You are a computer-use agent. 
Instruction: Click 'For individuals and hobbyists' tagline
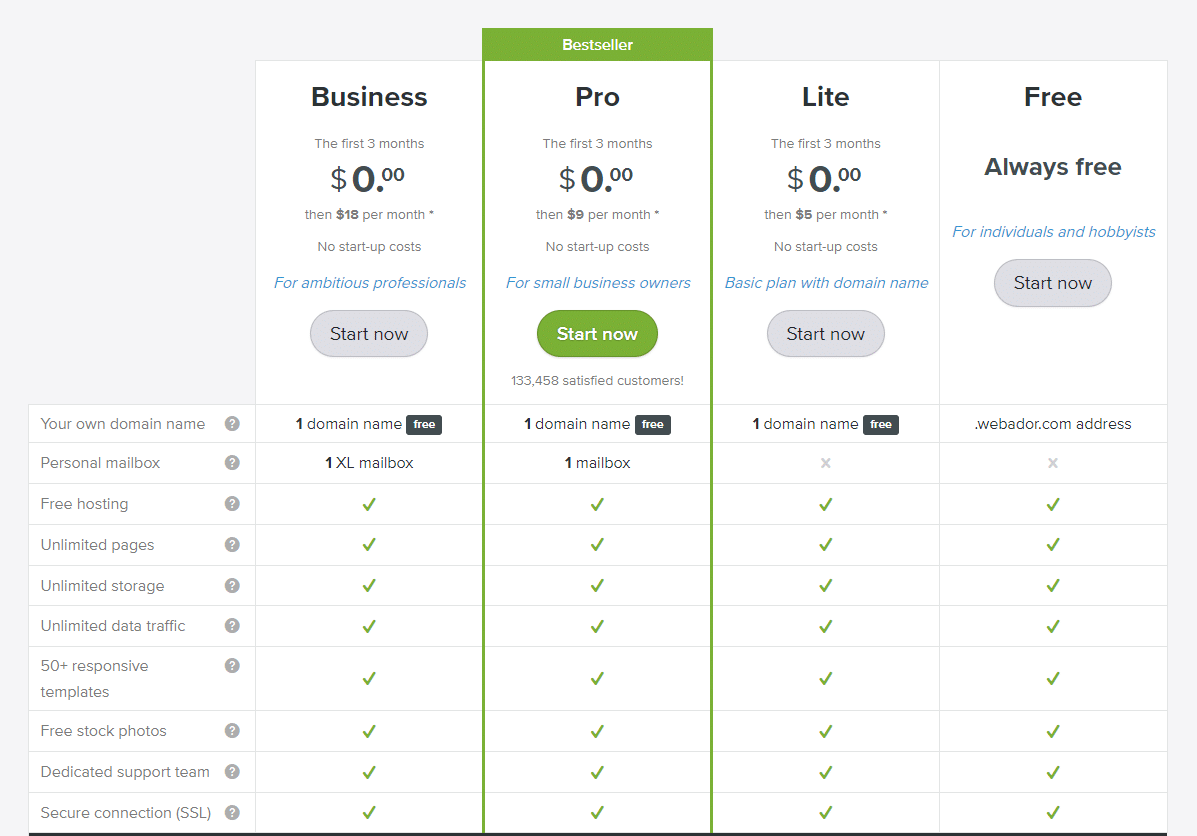tap(1053, 232)
